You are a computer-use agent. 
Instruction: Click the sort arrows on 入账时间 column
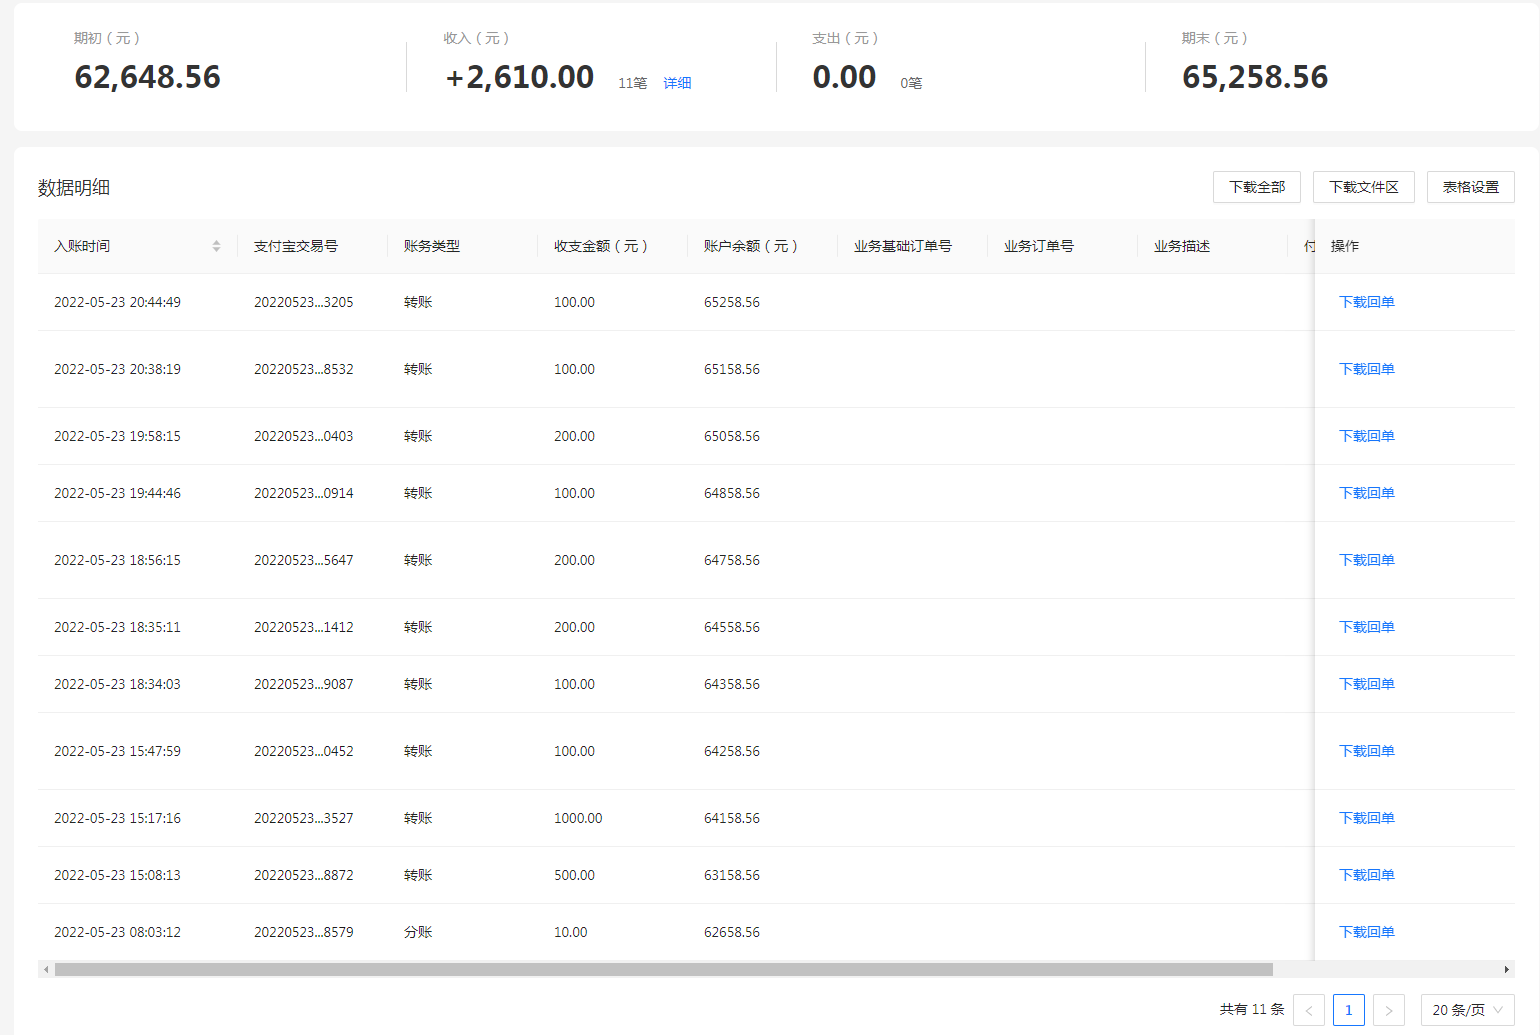tap(216, 246)
